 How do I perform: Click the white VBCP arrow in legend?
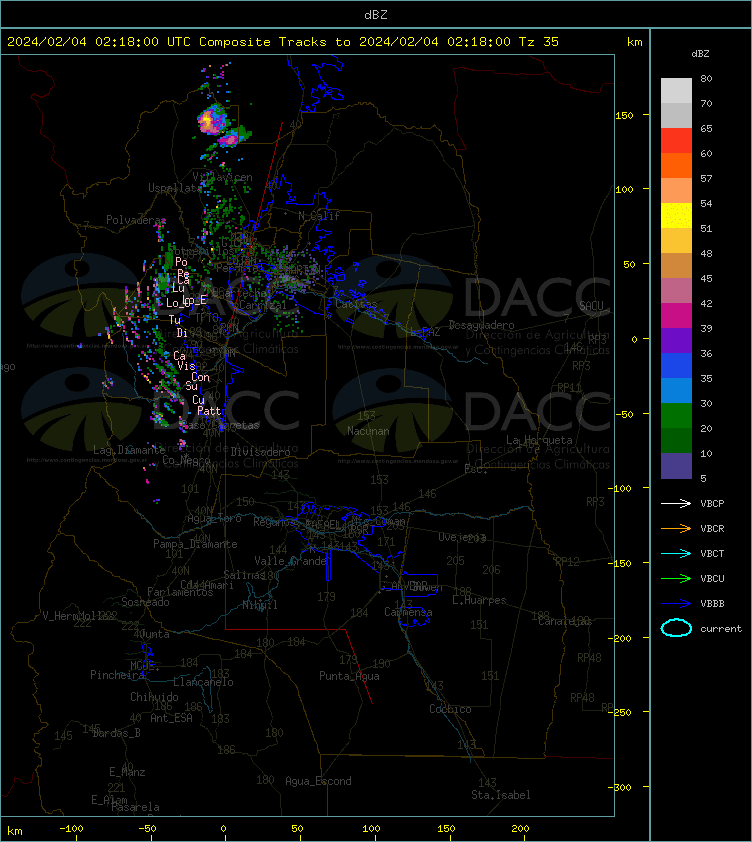[x=676, y=503]
